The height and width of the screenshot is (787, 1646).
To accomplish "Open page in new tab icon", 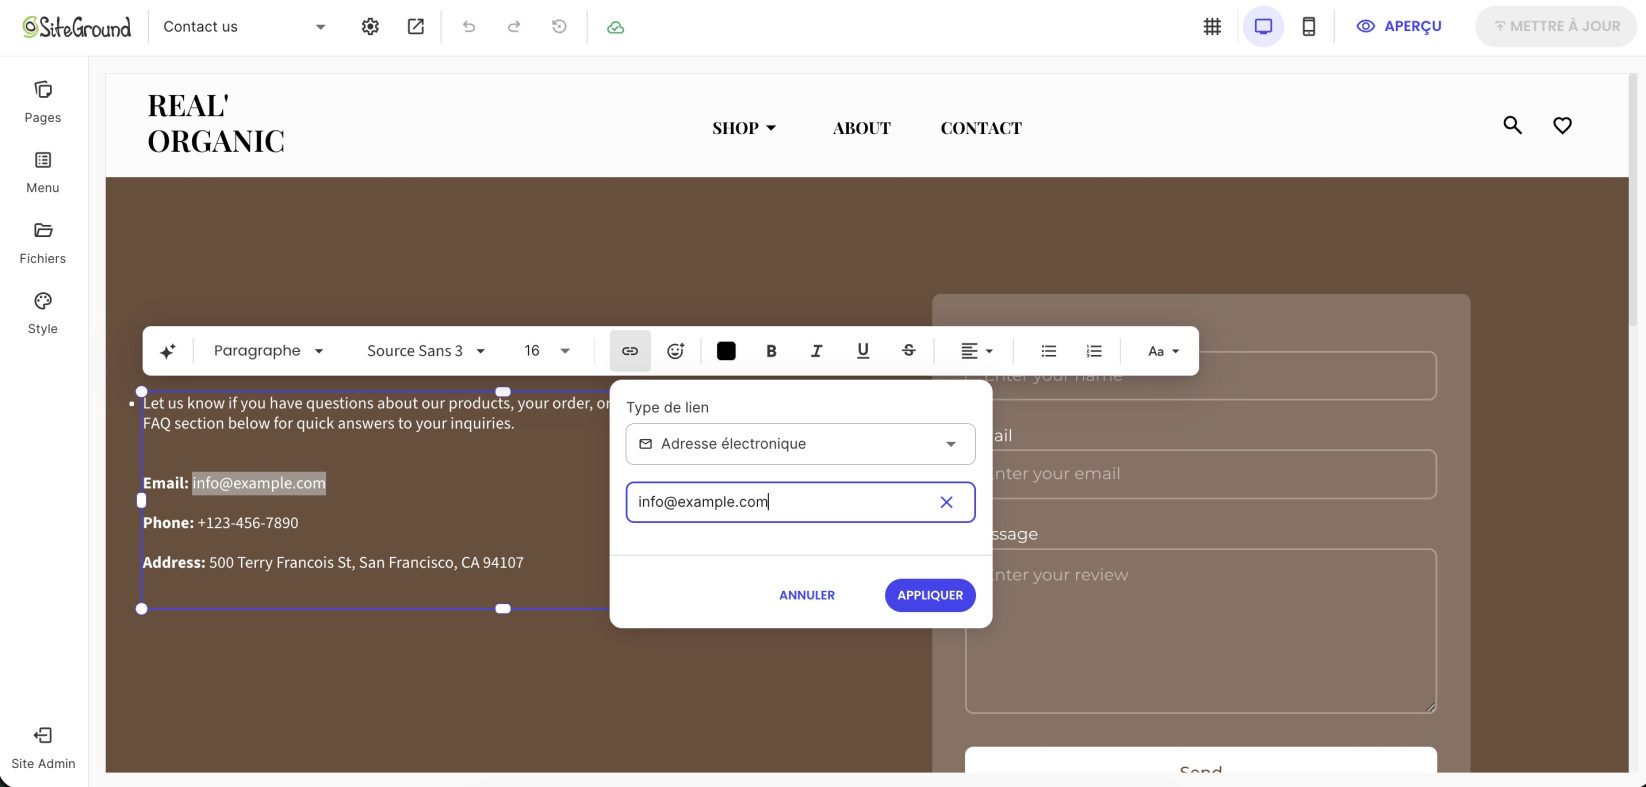I will [416, 27].
